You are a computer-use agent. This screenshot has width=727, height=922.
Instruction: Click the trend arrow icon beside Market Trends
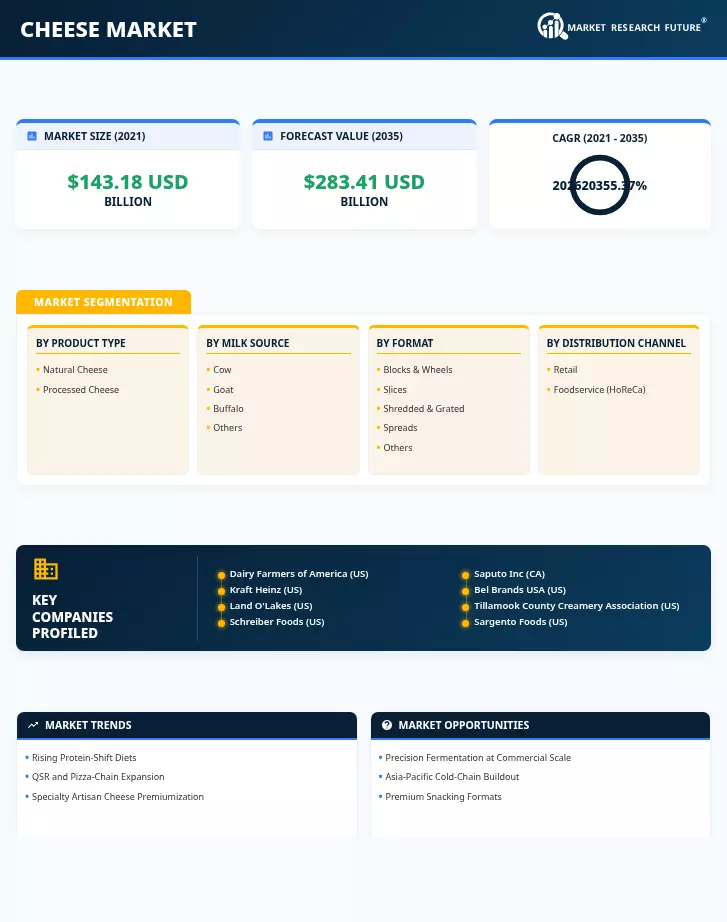click(x=33, y=726)
